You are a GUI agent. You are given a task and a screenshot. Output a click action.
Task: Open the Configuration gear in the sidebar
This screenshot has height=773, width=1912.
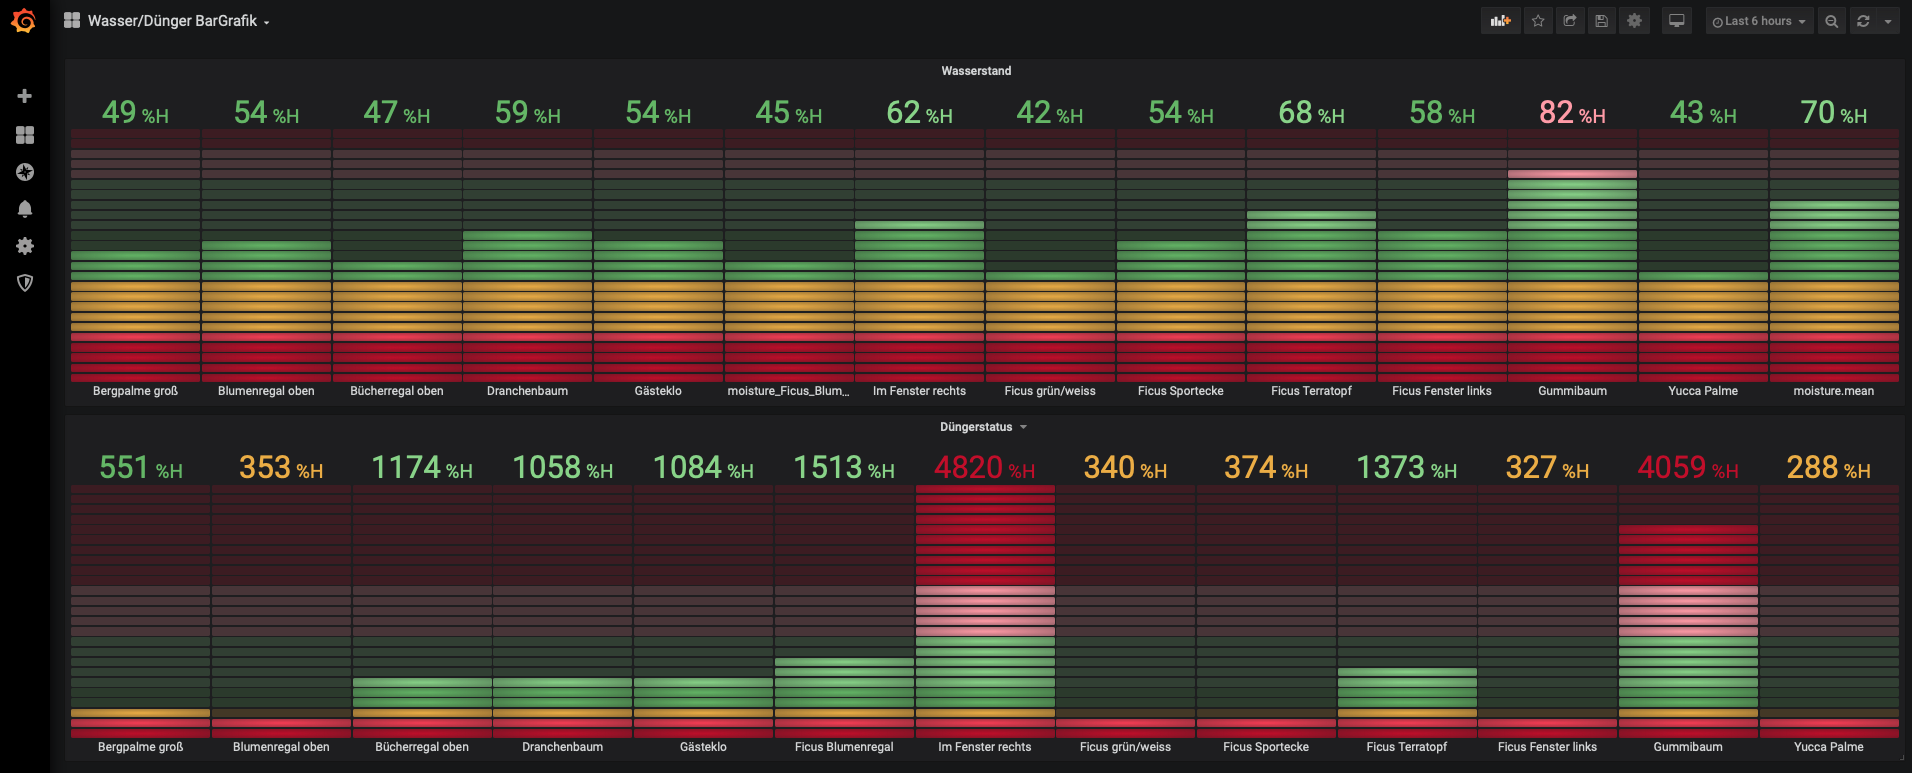pos(25,246)
